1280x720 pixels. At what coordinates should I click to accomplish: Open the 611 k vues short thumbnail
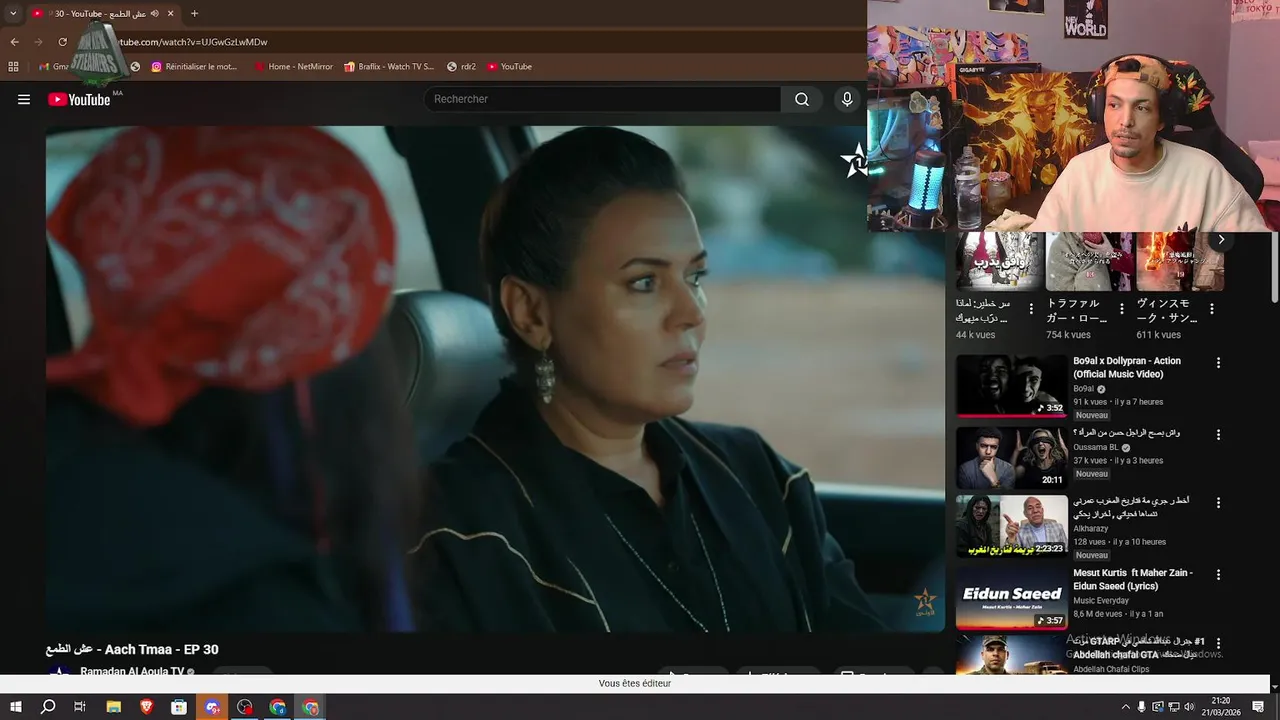point(1179,261)
